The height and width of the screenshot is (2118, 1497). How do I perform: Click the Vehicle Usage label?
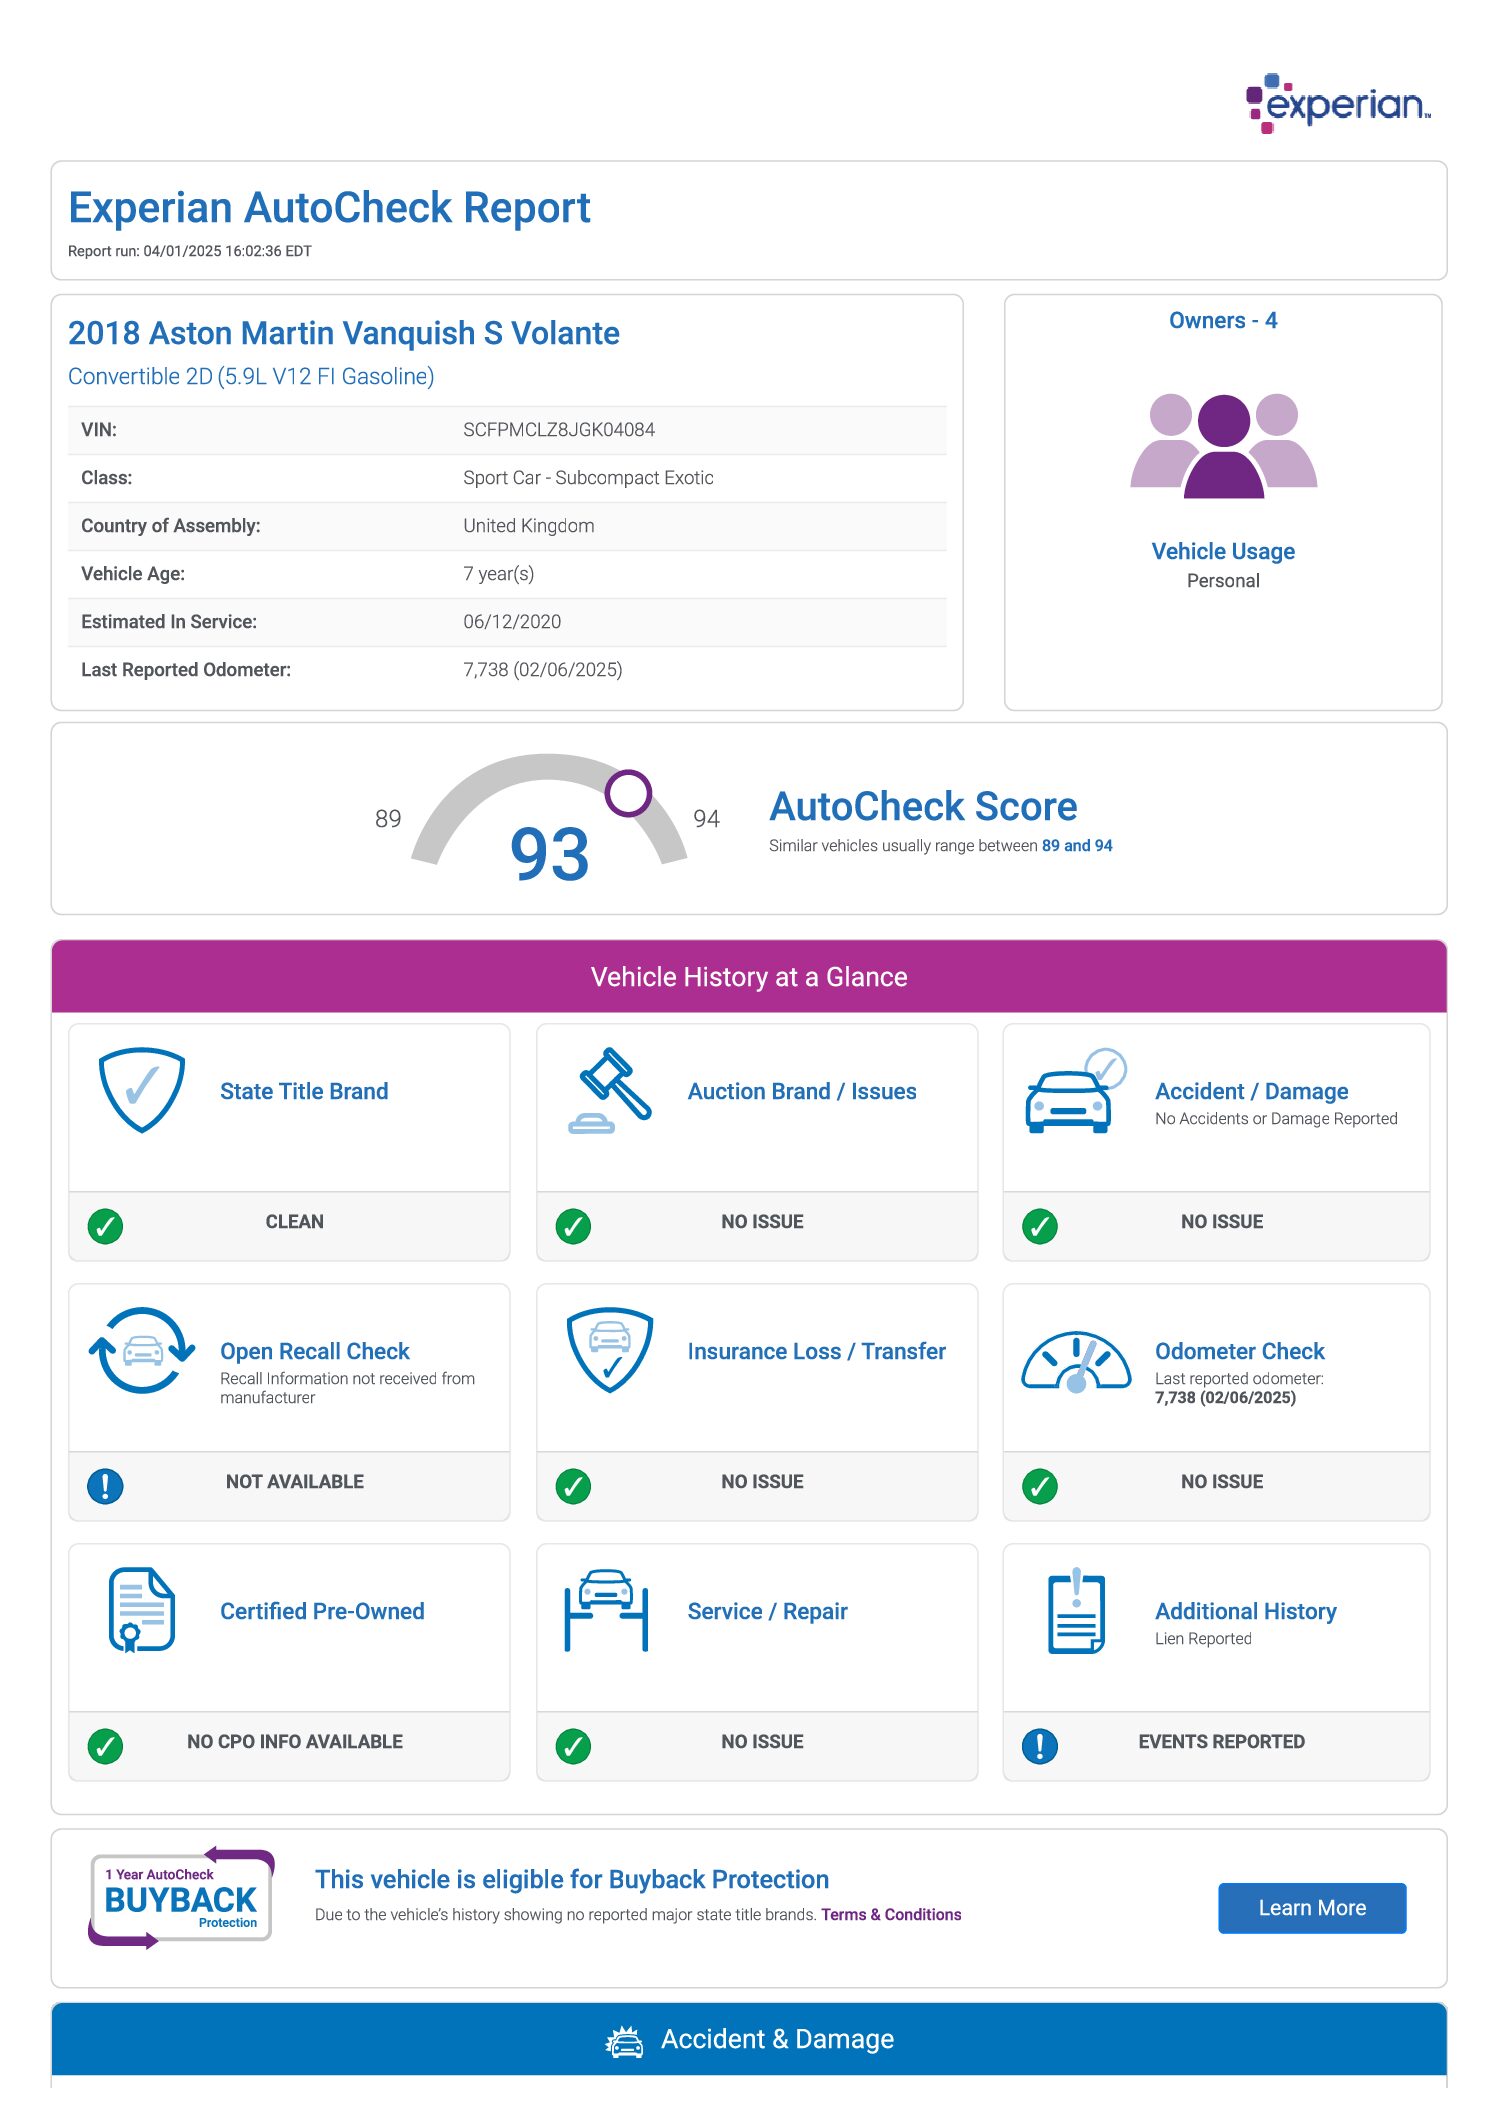(x=1223, y=551)
